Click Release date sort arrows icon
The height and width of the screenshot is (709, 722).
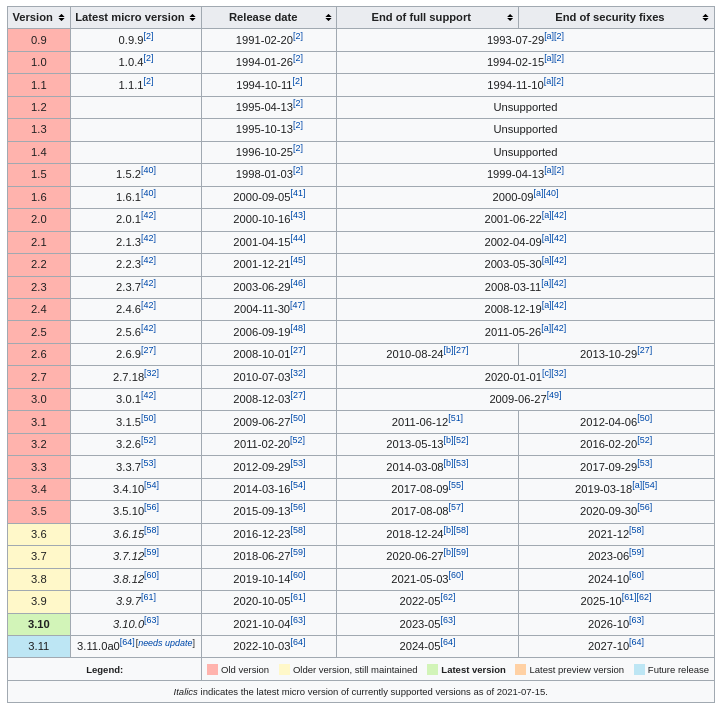click(328, 18)
